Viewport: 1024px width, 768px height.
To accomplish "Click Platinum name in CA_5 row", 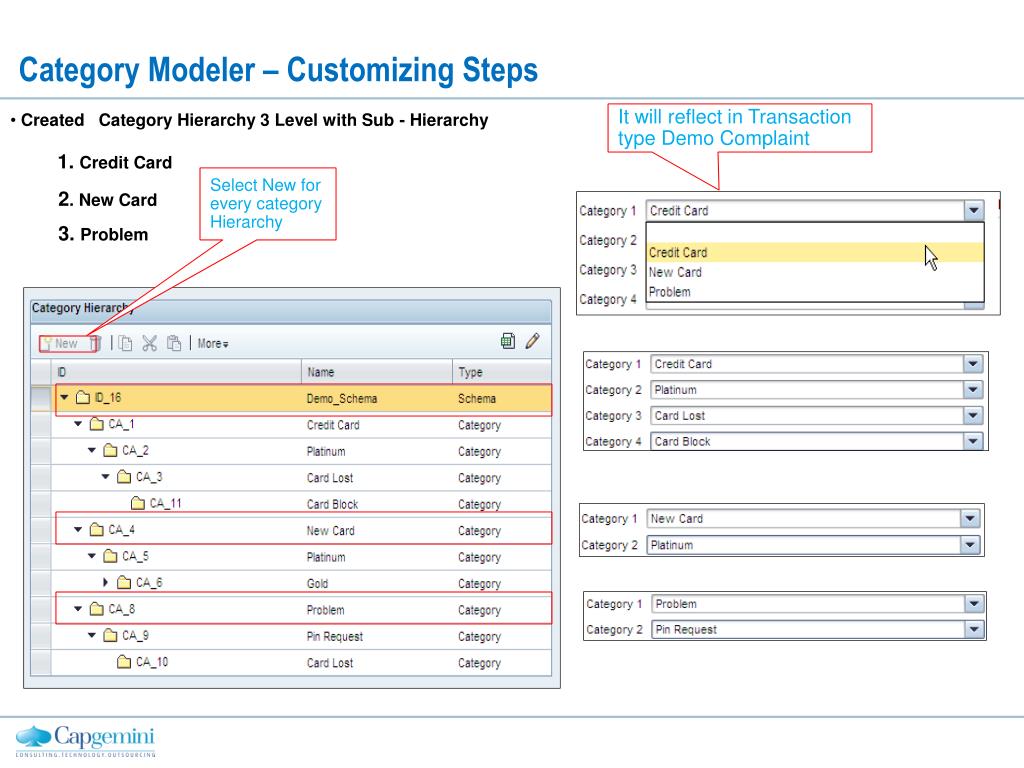I will pos(326,557).
